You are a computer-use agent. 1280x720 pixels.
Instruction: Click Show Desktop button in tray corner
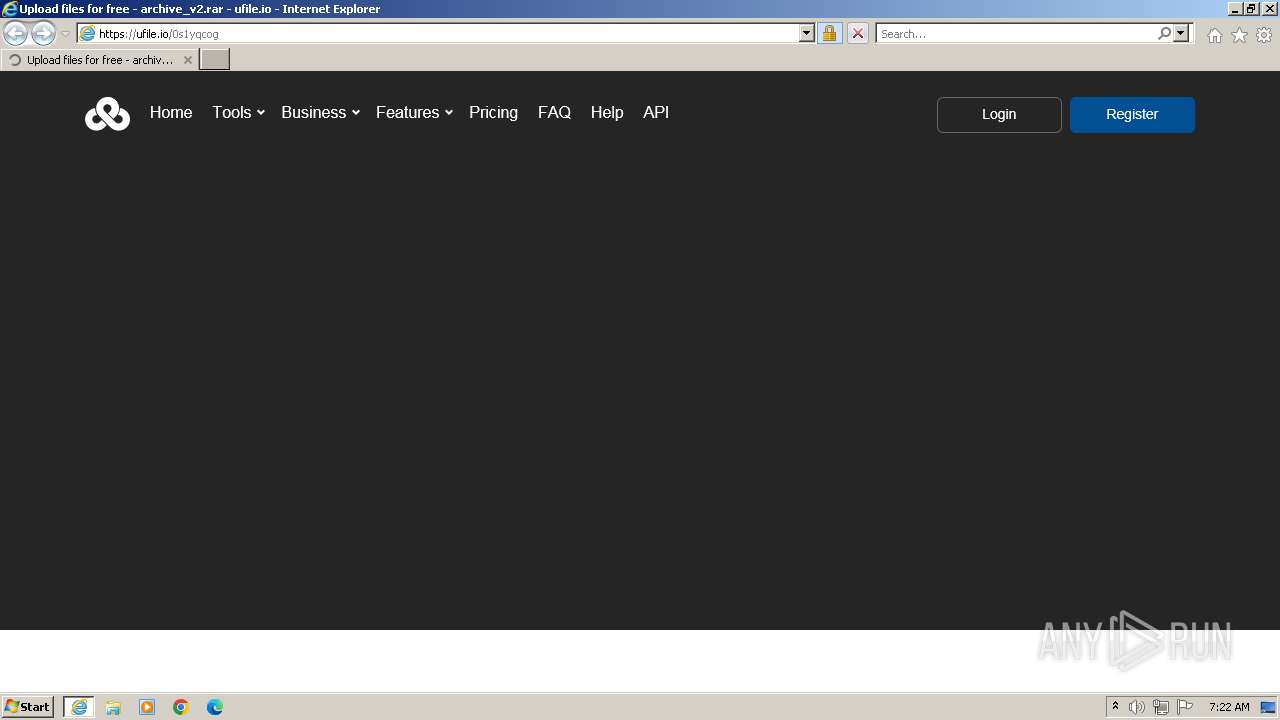pos(1268,707)
